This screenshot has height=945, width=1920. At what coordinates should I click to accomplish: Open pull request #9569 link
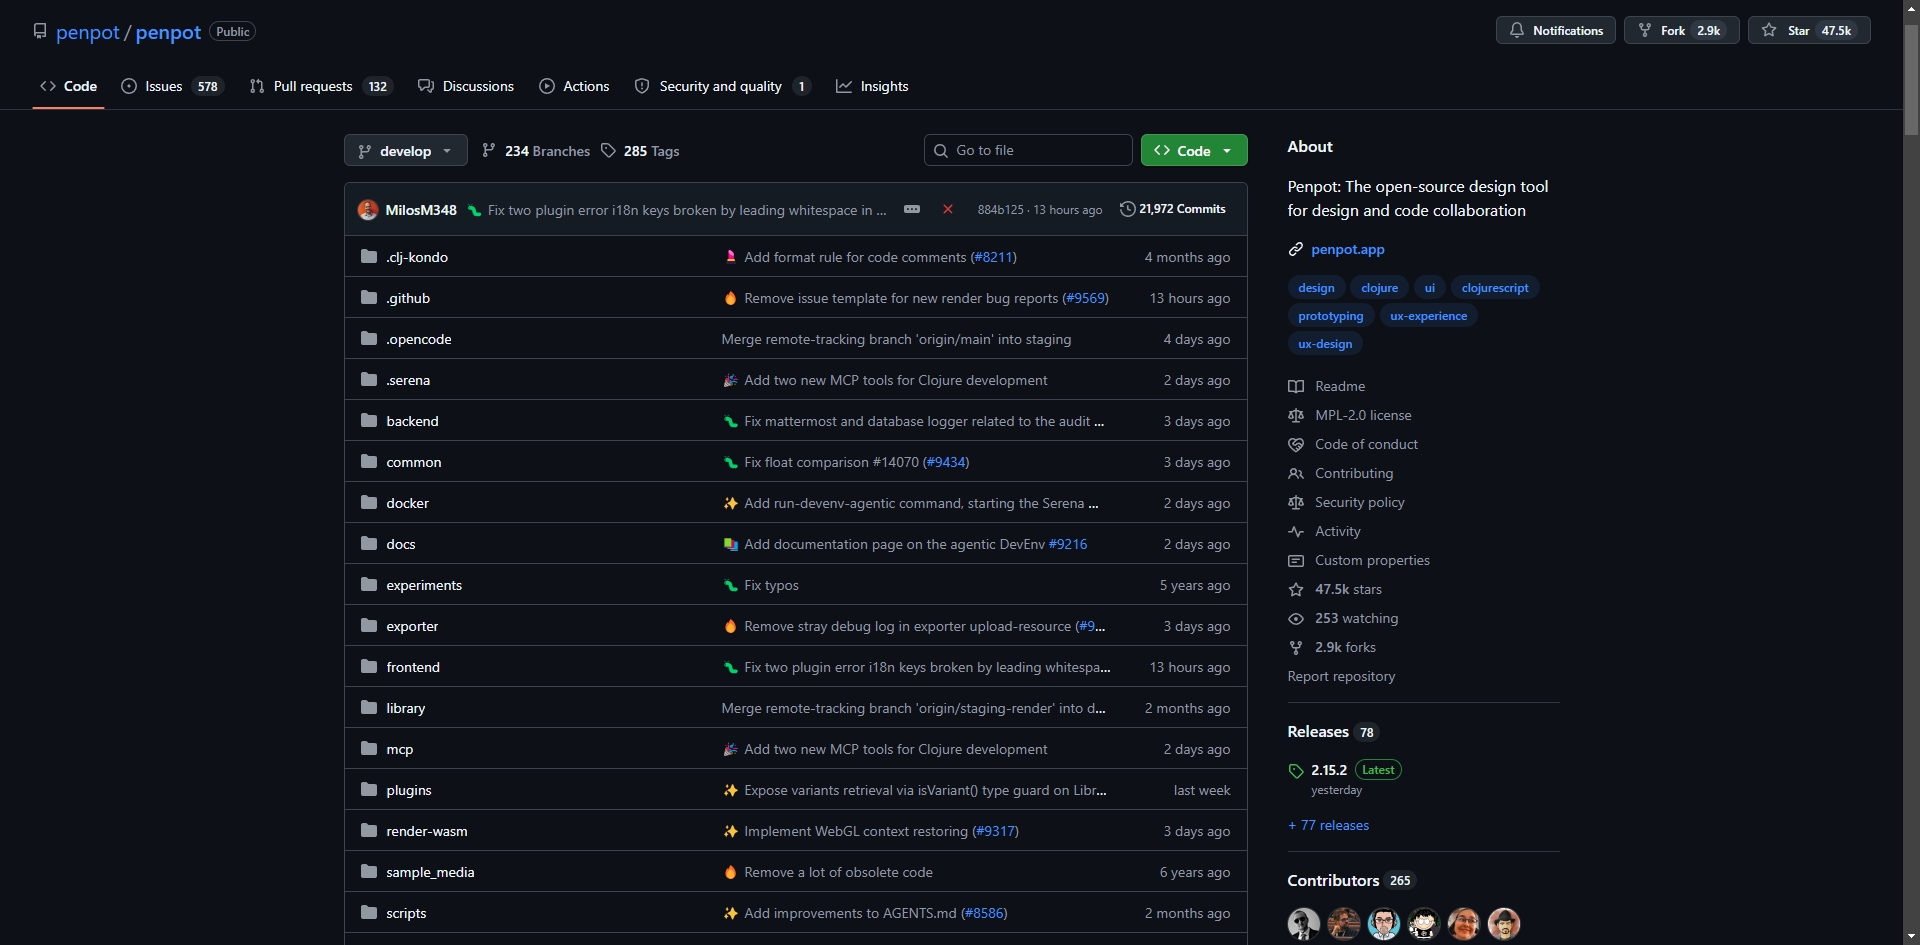(x=1085, y=298)
